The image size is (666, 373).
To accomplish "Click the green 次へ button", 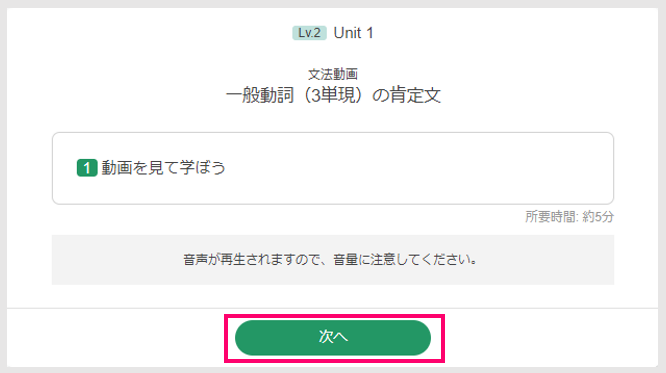I will pyautogui.click(x=333, y=338).
